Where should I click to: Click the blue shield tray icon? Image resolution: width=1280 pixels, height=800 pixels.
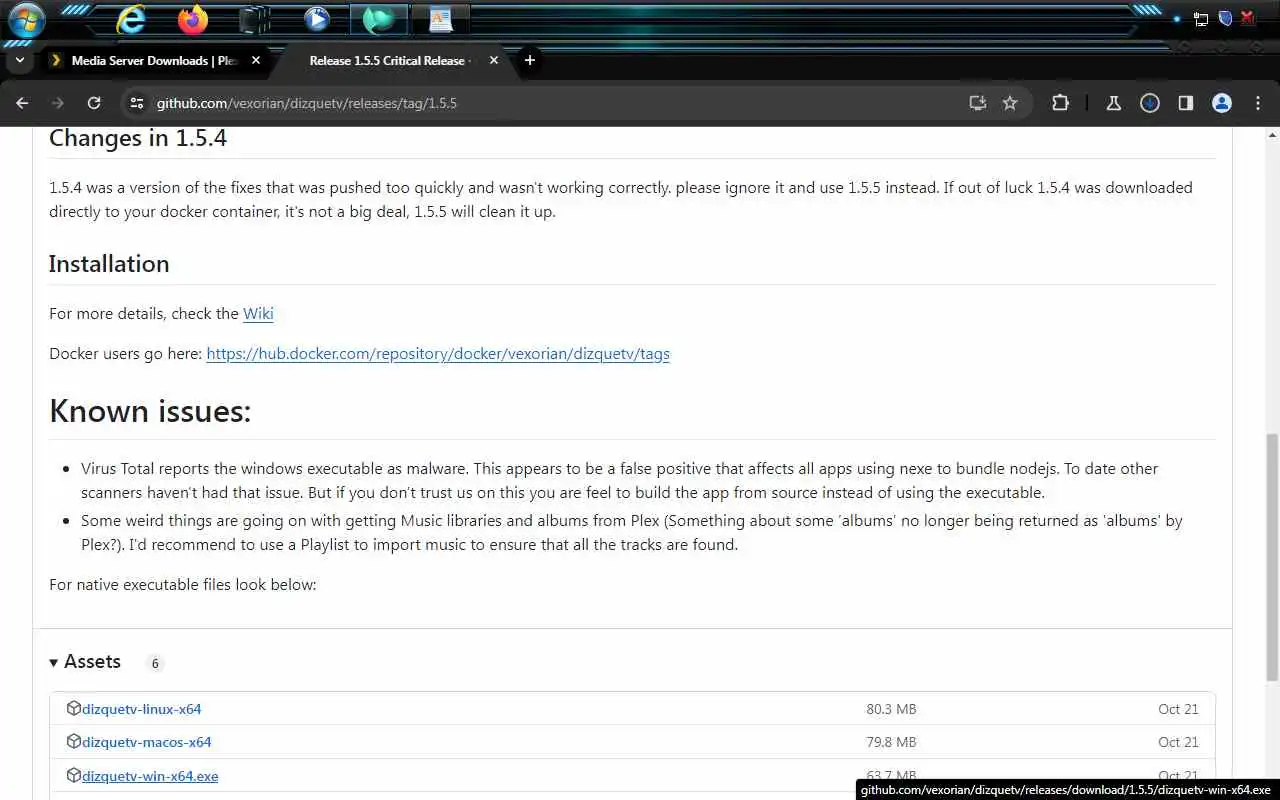1224,18
